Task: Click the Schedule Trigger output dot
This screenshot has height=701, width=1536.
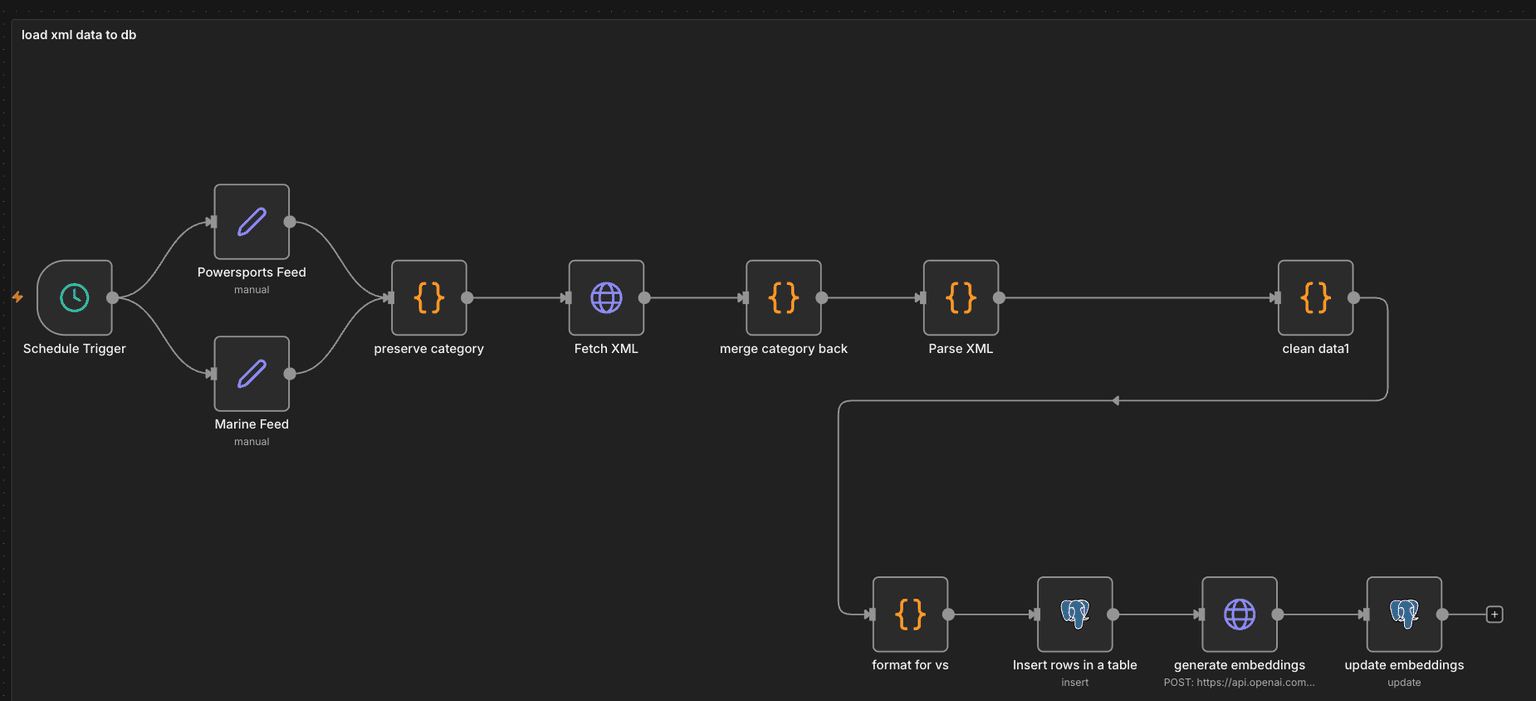Action: tap(114, 297)
